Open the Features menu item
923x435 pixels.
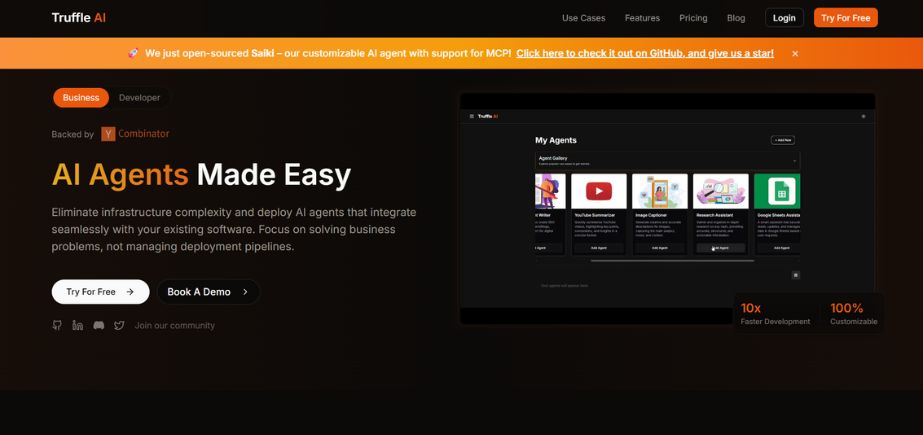click(642, 18)
